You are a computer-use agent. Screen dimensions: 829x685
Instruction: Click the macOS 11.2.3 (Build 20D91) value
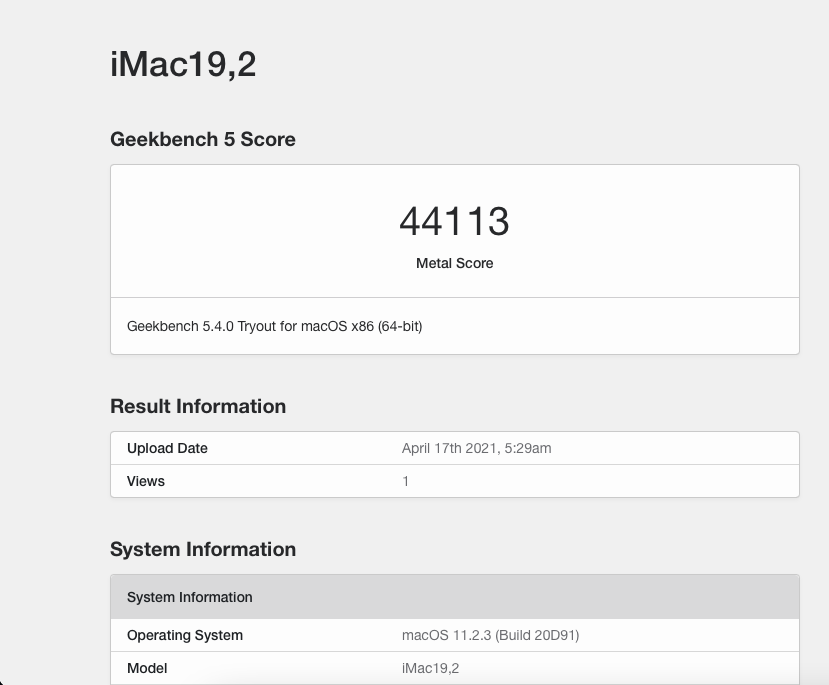(490, 635)
